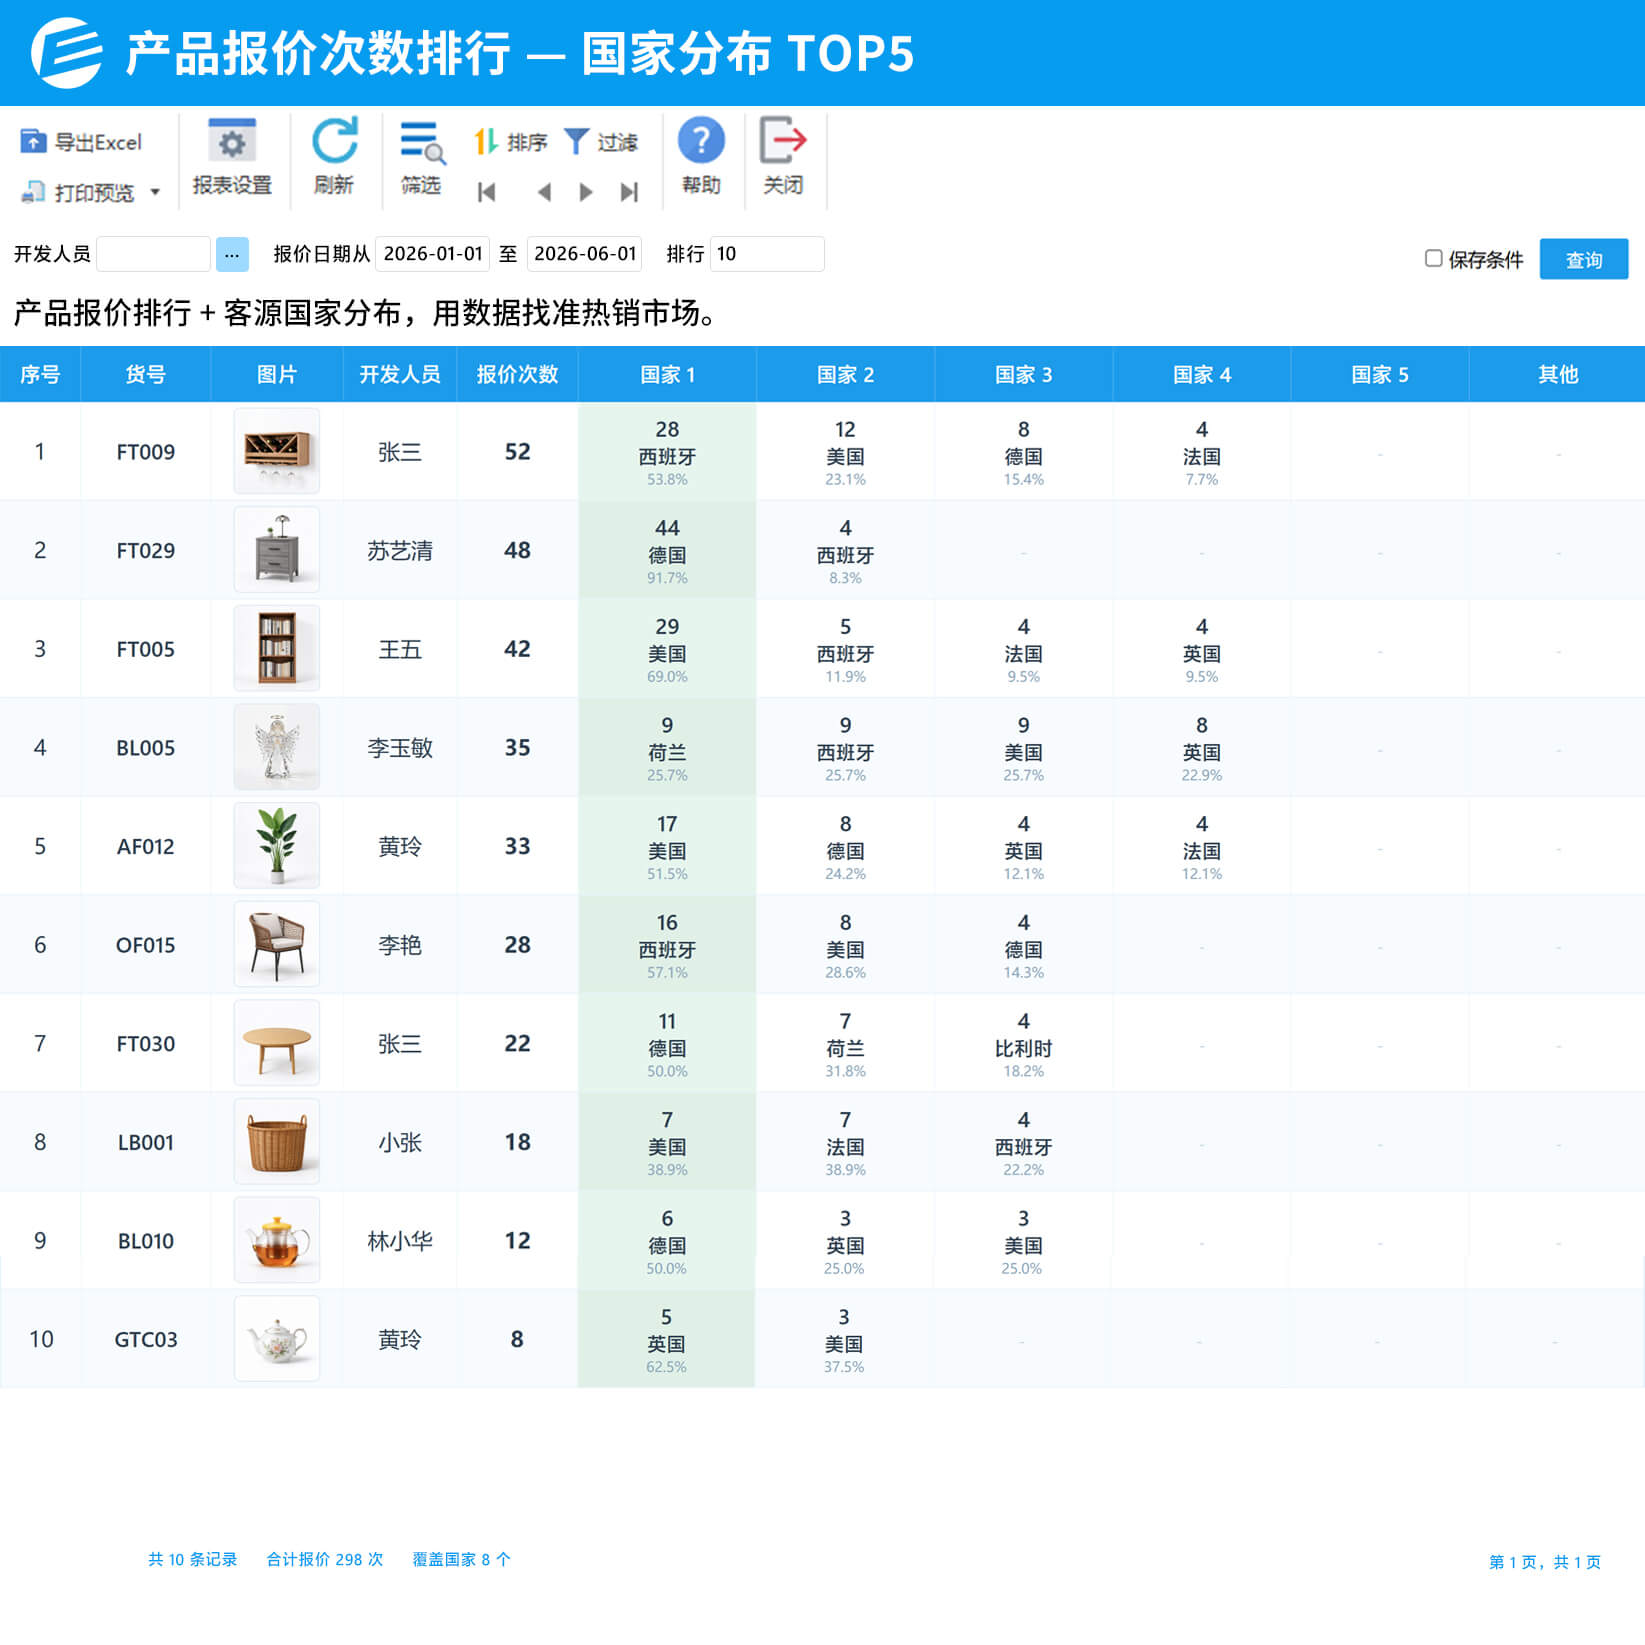1645x1645 pixels.
Task: Click the 第 1 页，共 1 页 indicator
Action: coord(1544,1562)
